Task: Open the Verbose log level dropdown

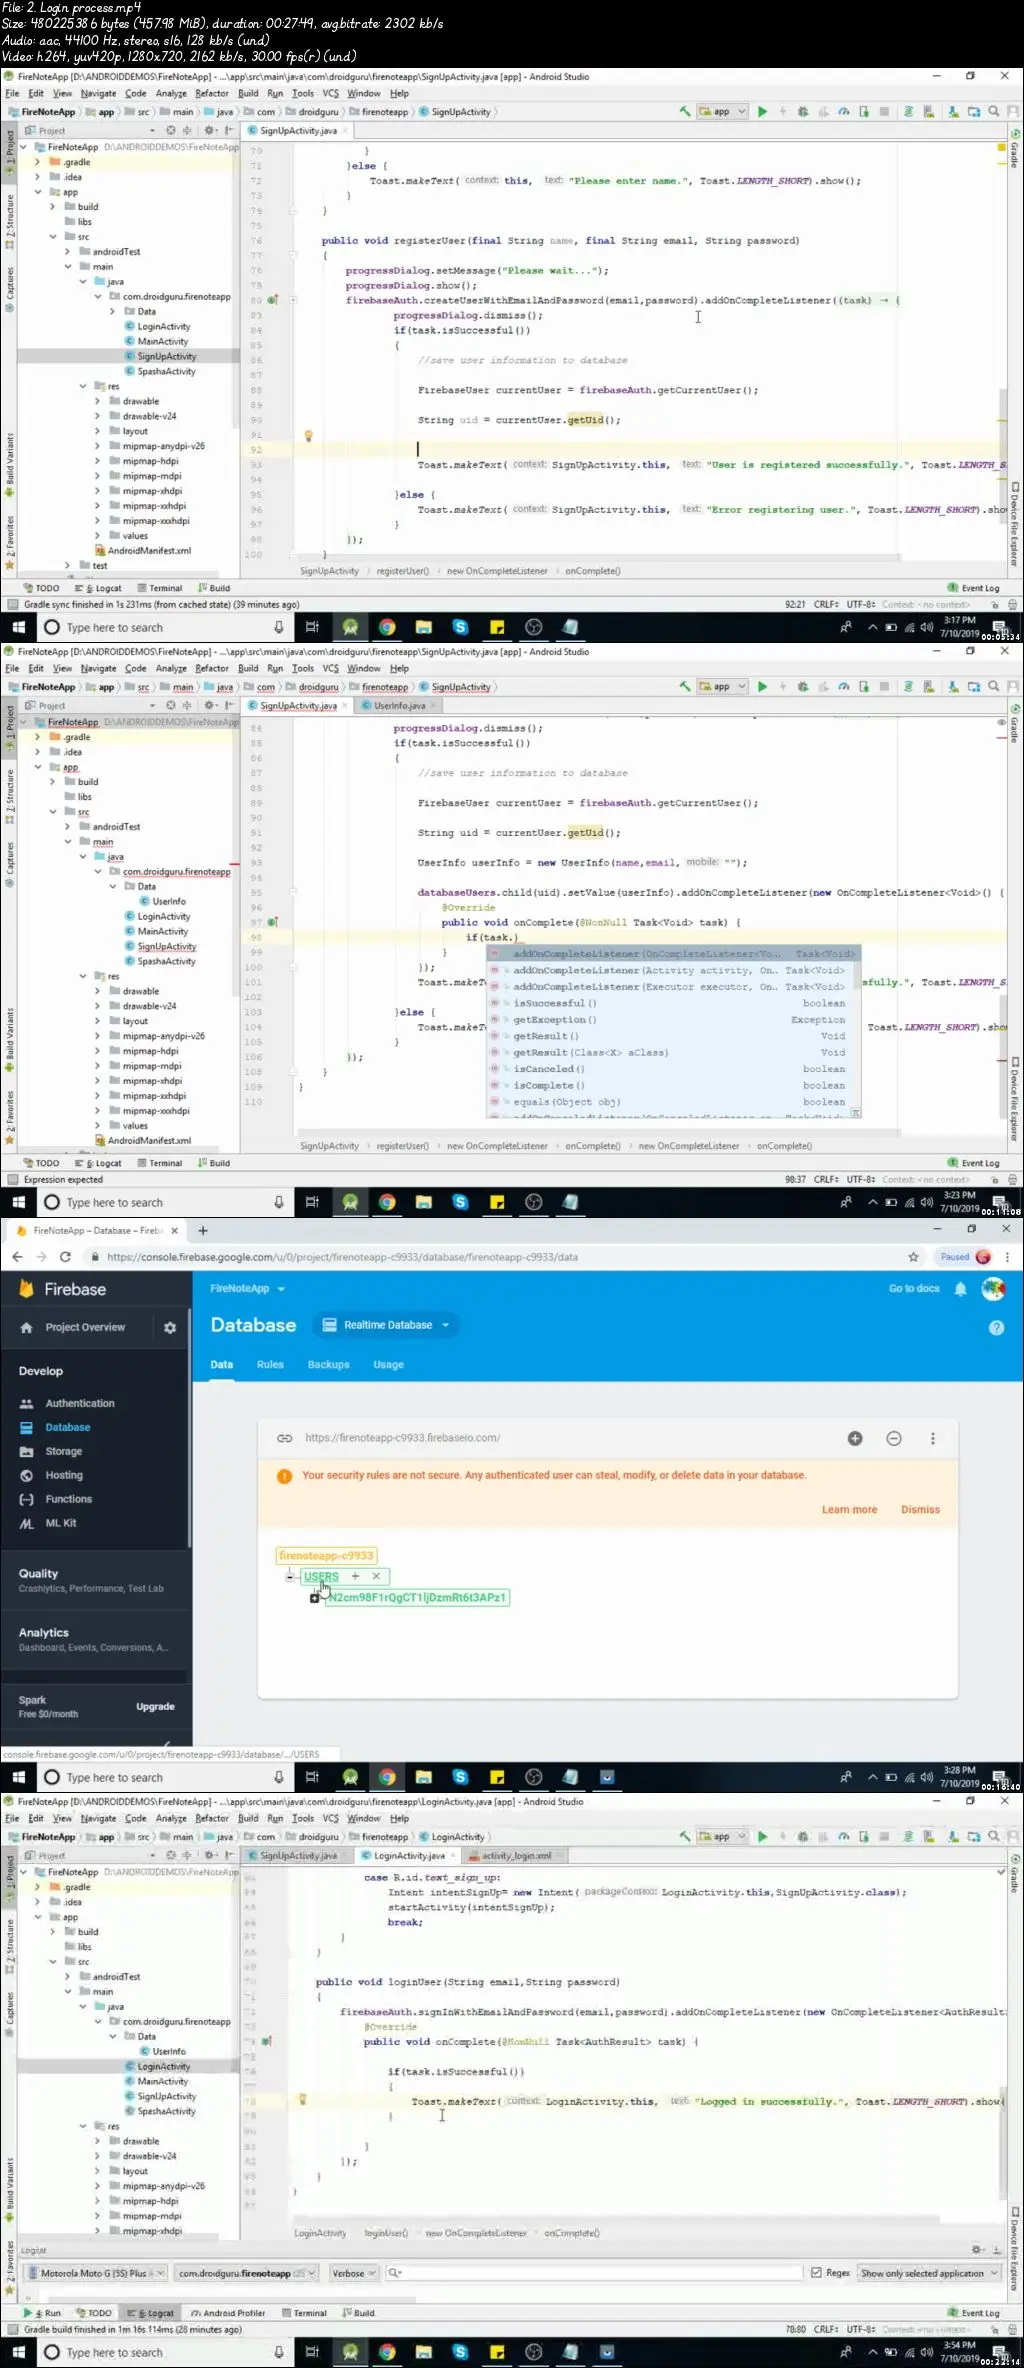Action: pos(353,2273)
